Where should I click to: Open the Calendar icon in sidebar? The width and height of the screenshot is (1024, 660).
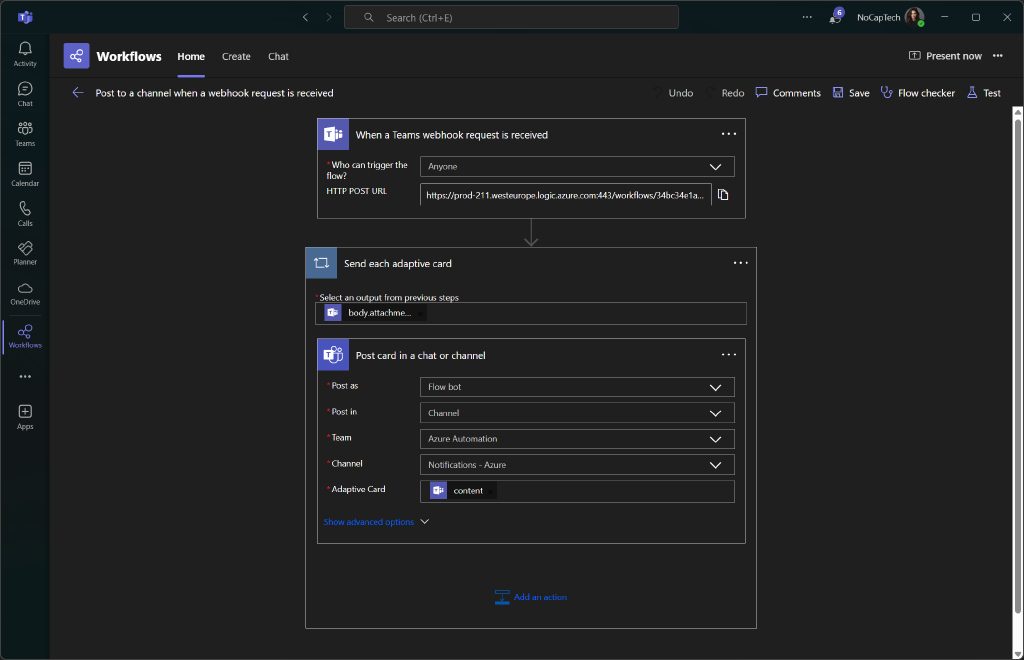(25, 174)
